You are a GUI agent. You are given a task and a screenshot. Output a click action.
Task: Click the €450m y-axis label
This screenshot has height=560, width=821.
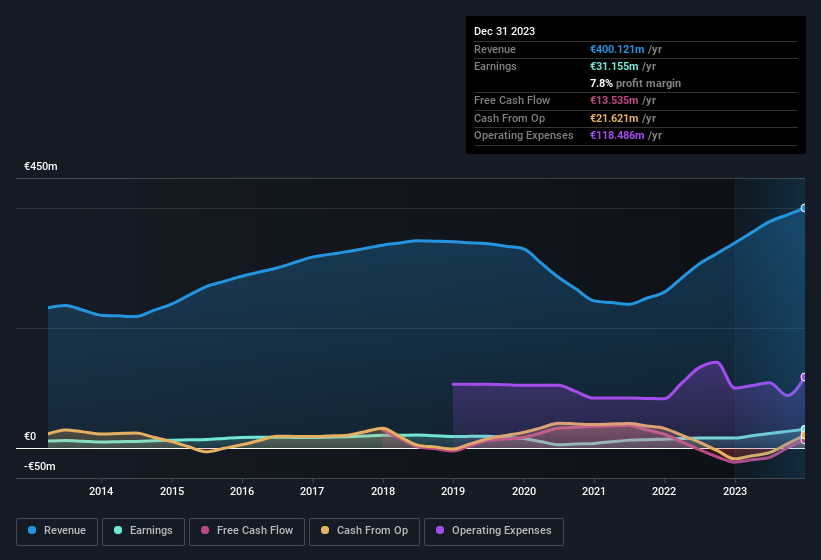[41, 167]
